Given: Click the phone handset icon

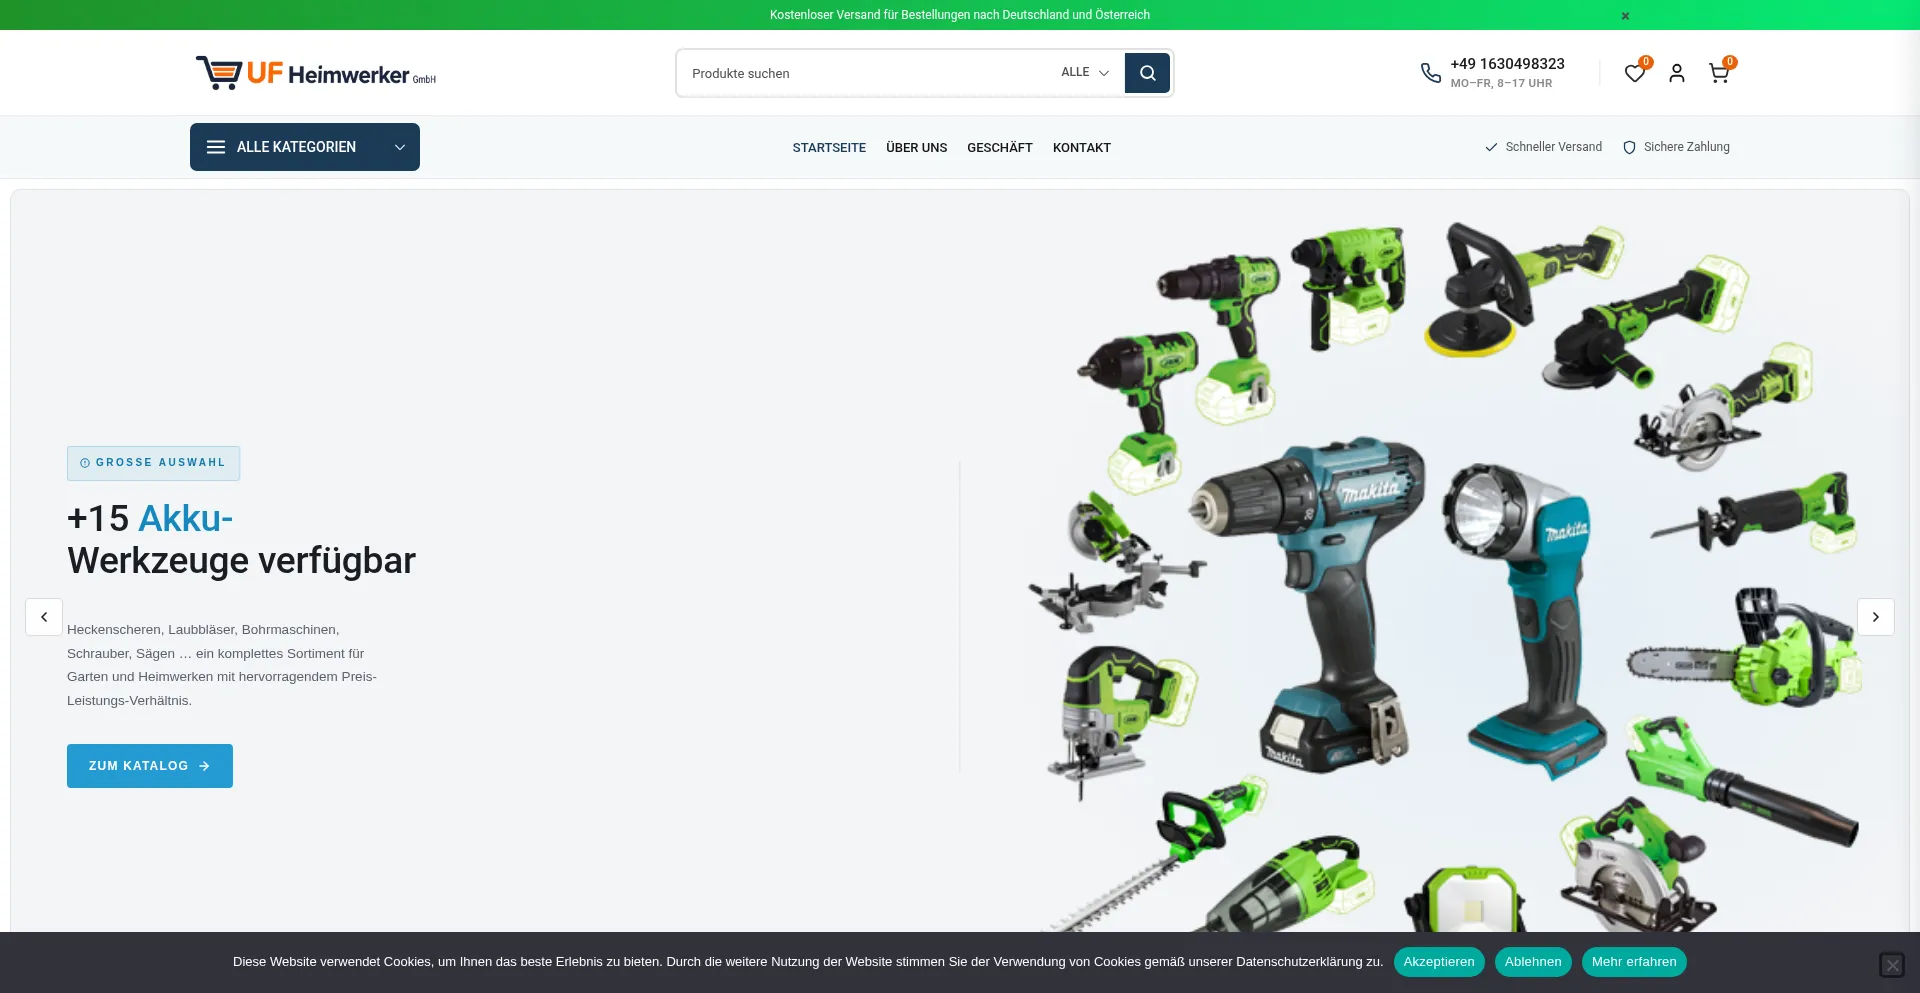Looking at the screenshot, I should [1431, 73].
